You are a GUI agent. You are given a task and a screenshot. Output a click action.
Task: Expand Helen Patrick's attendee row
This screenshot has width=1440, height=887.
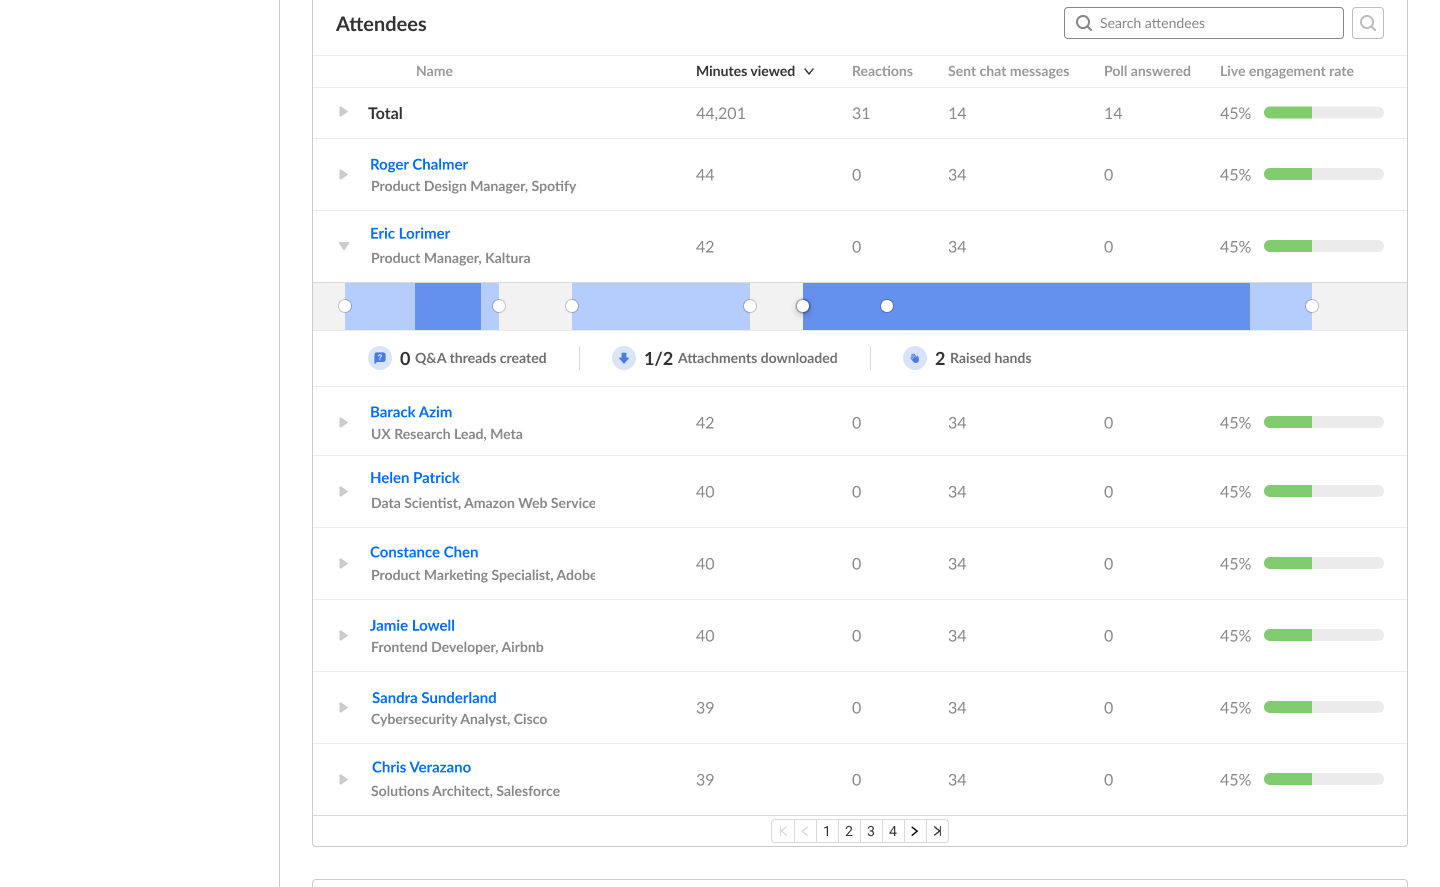(x=343, y=491)
